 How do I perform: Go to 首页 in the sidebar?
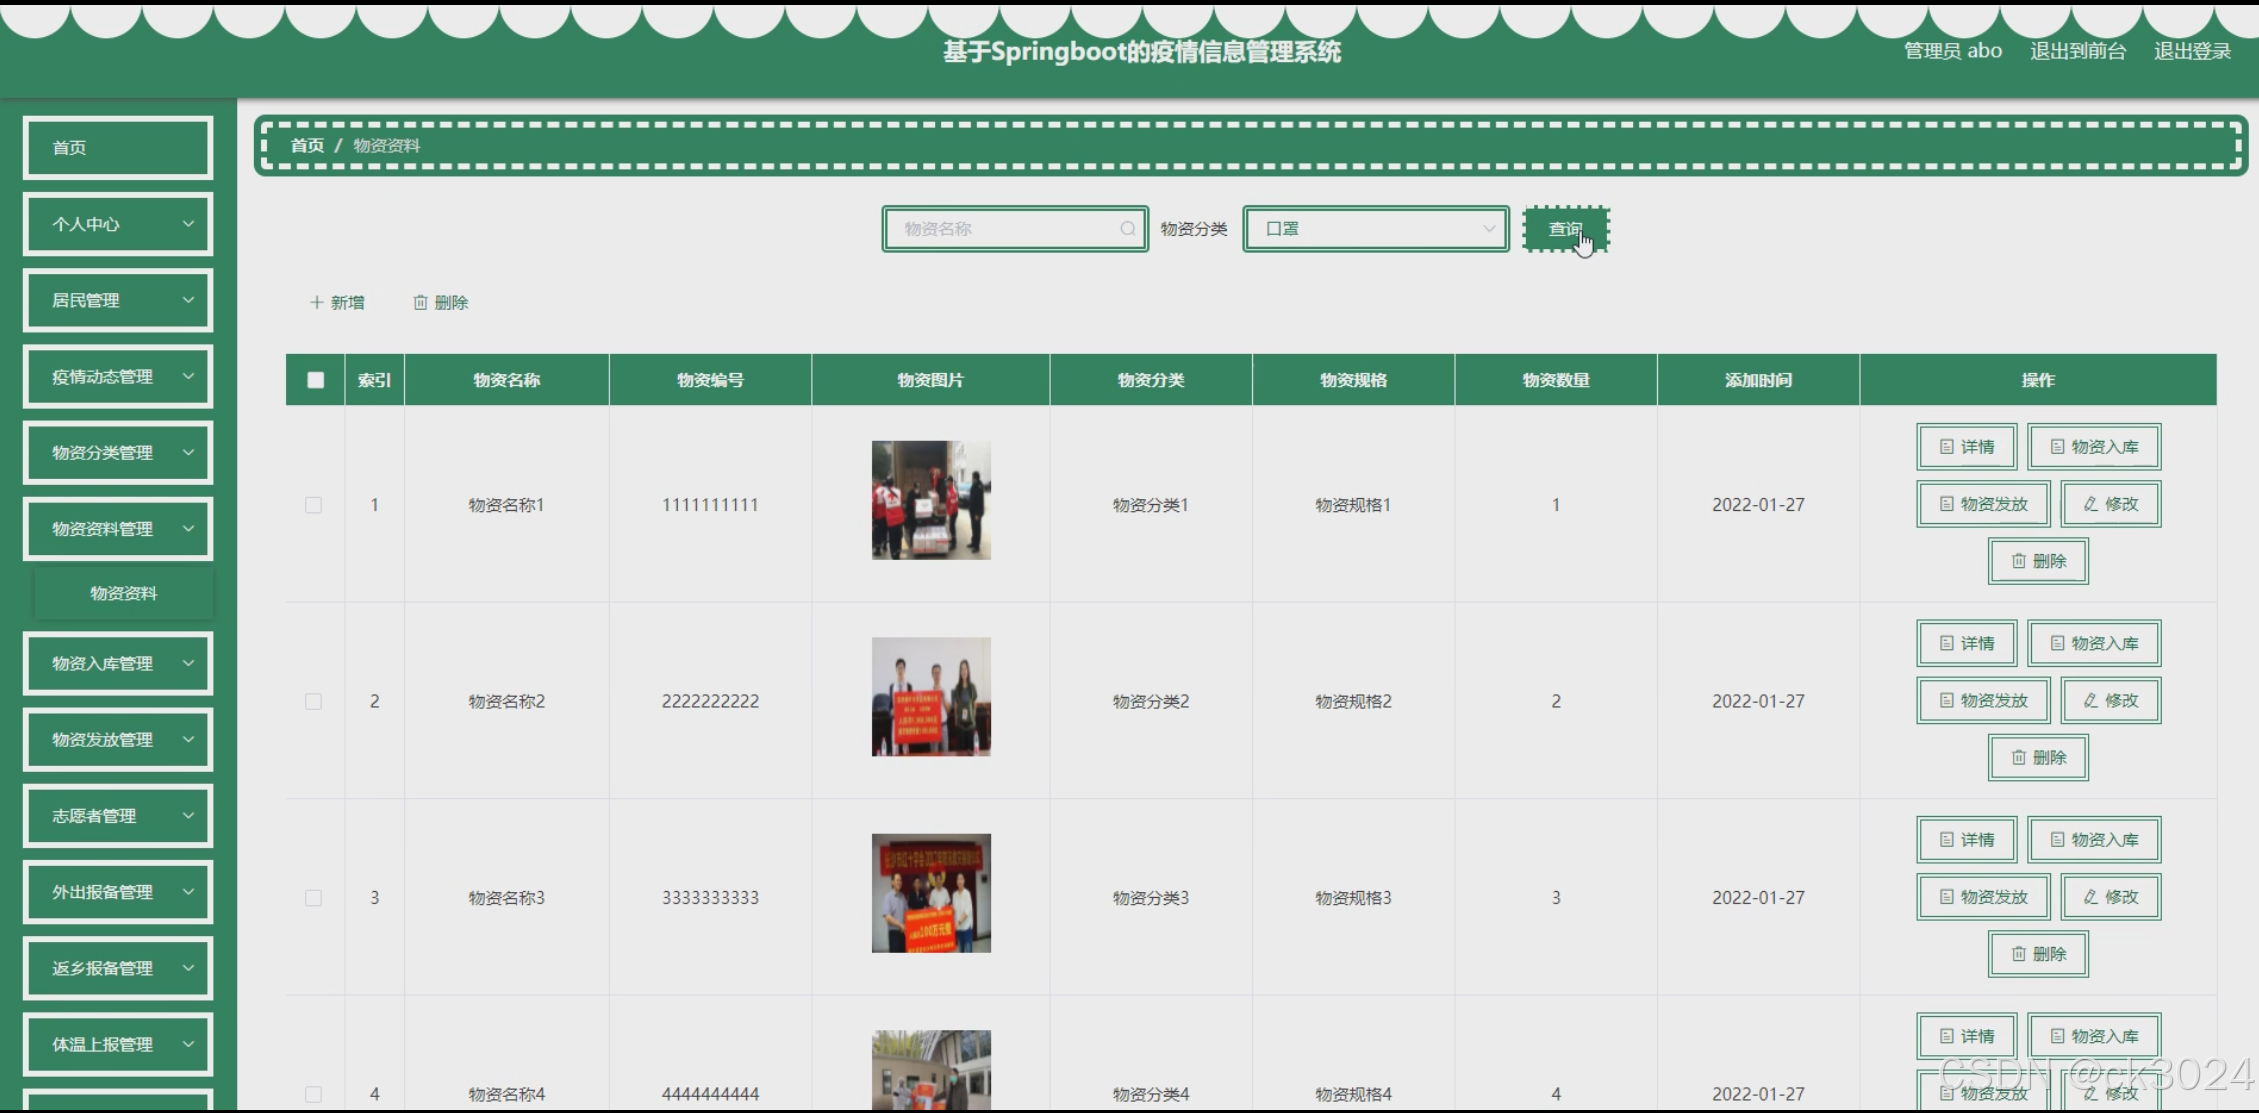click(118, 148)
